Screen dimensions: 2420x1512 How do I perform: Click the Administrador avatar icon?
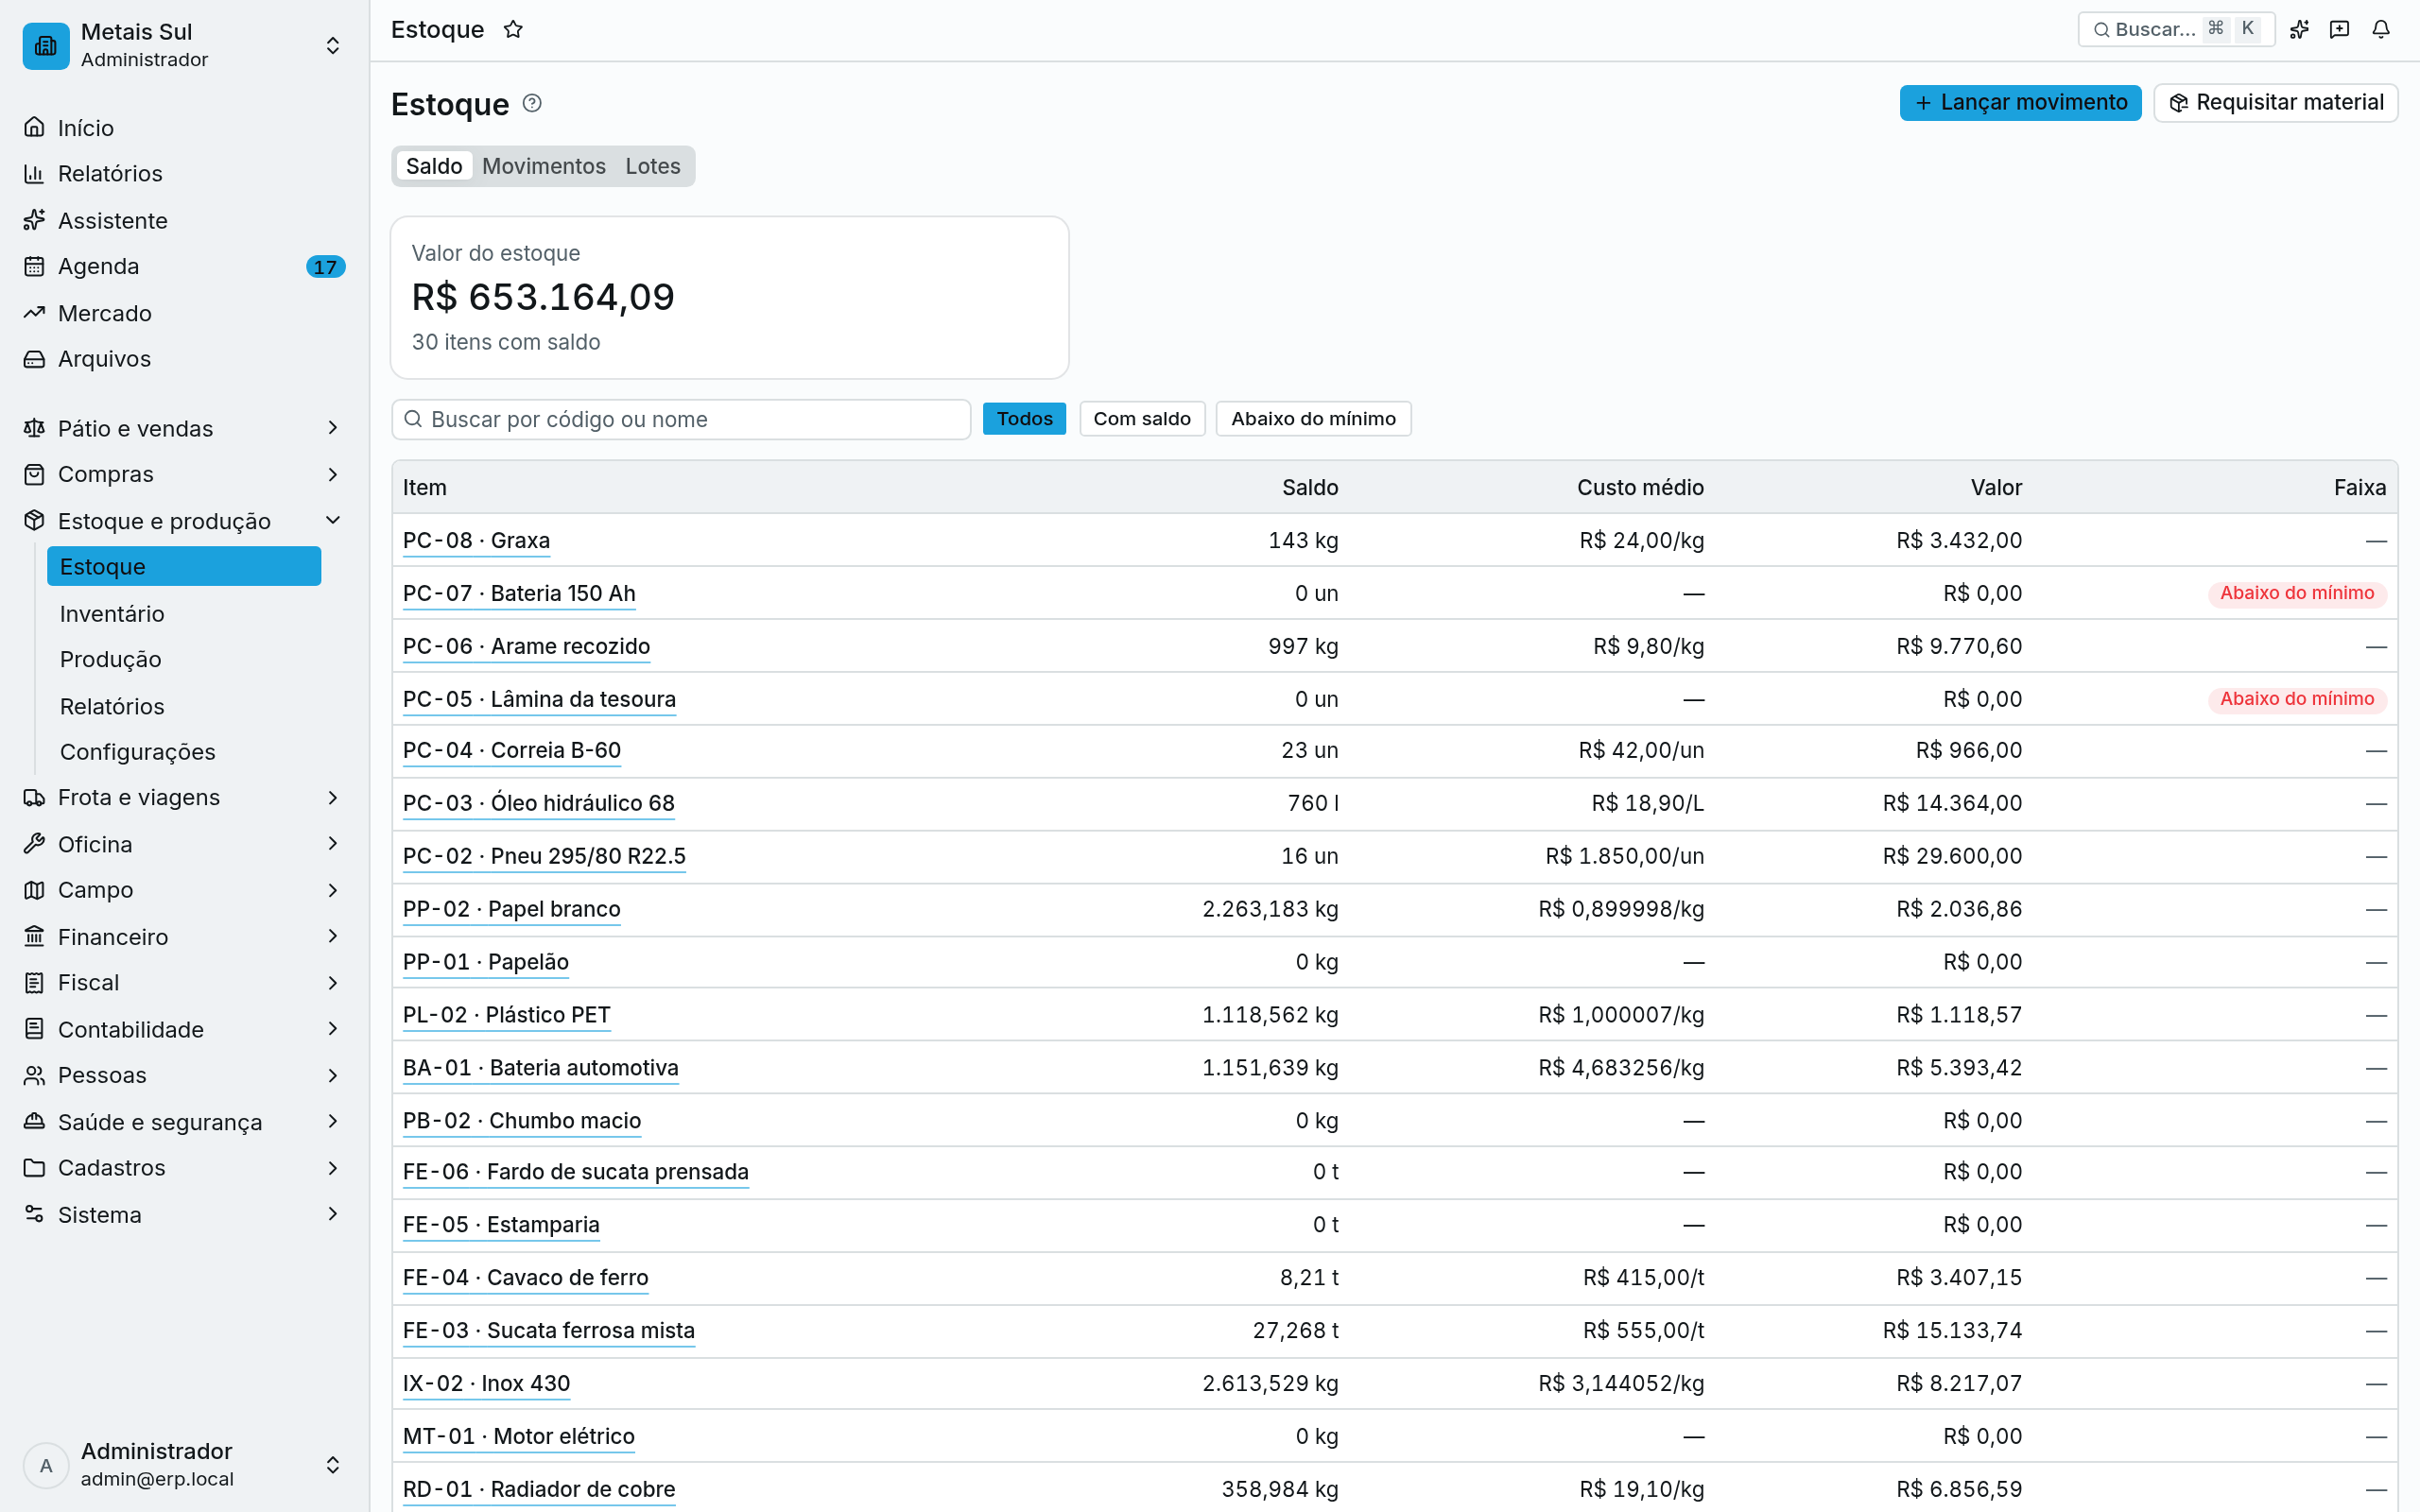[46, 1465]
